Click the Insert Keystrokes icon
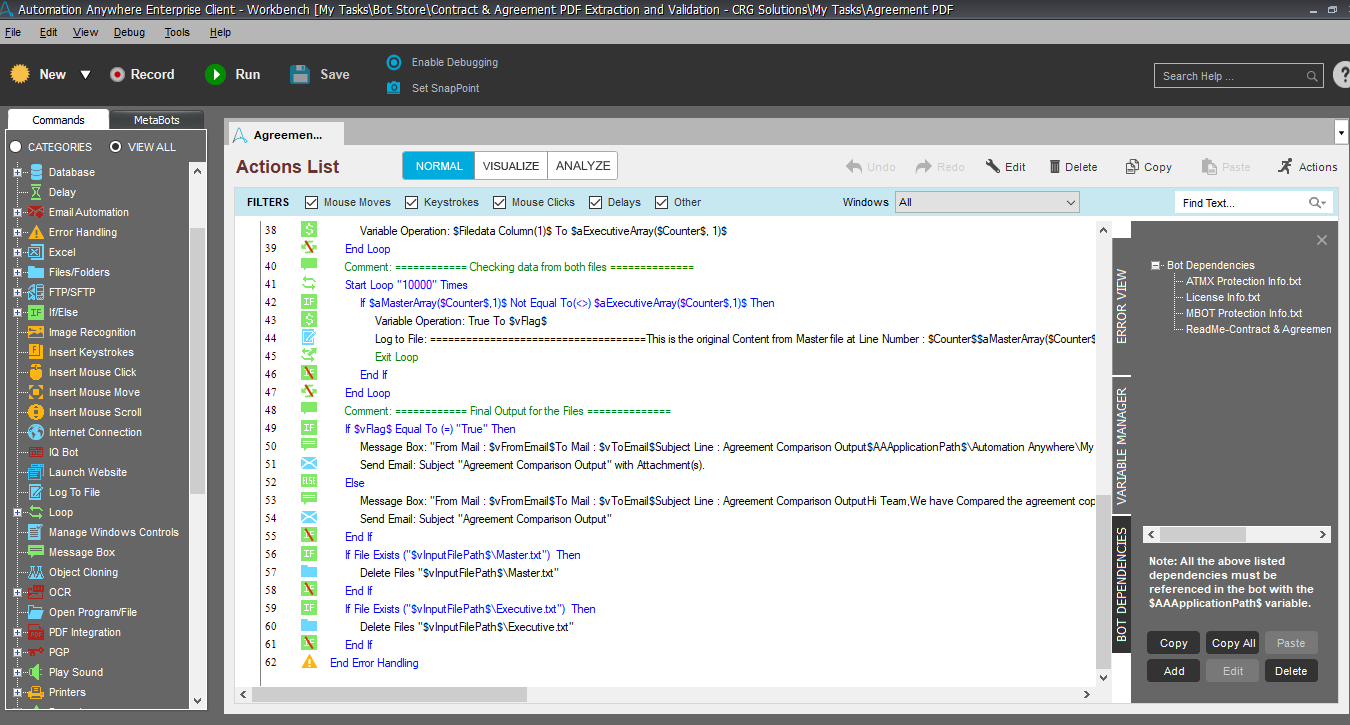 (x=36, y=352)
